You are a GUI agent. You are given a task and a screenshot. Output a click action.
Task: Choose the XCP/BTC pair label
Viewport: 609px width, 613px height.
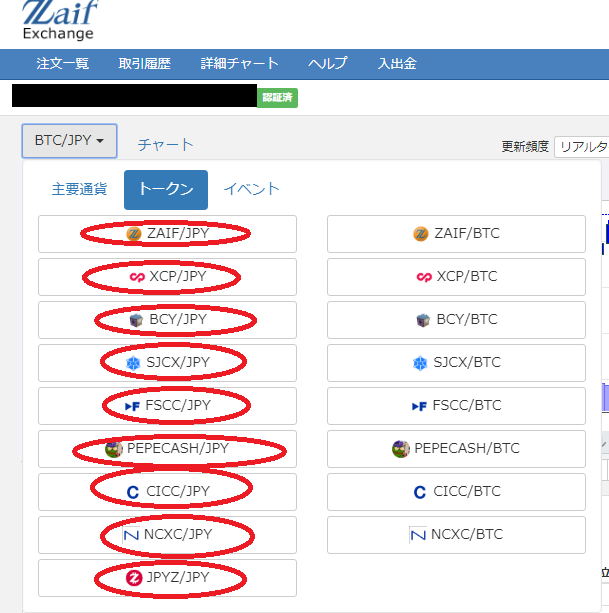[x=467, y=276]
